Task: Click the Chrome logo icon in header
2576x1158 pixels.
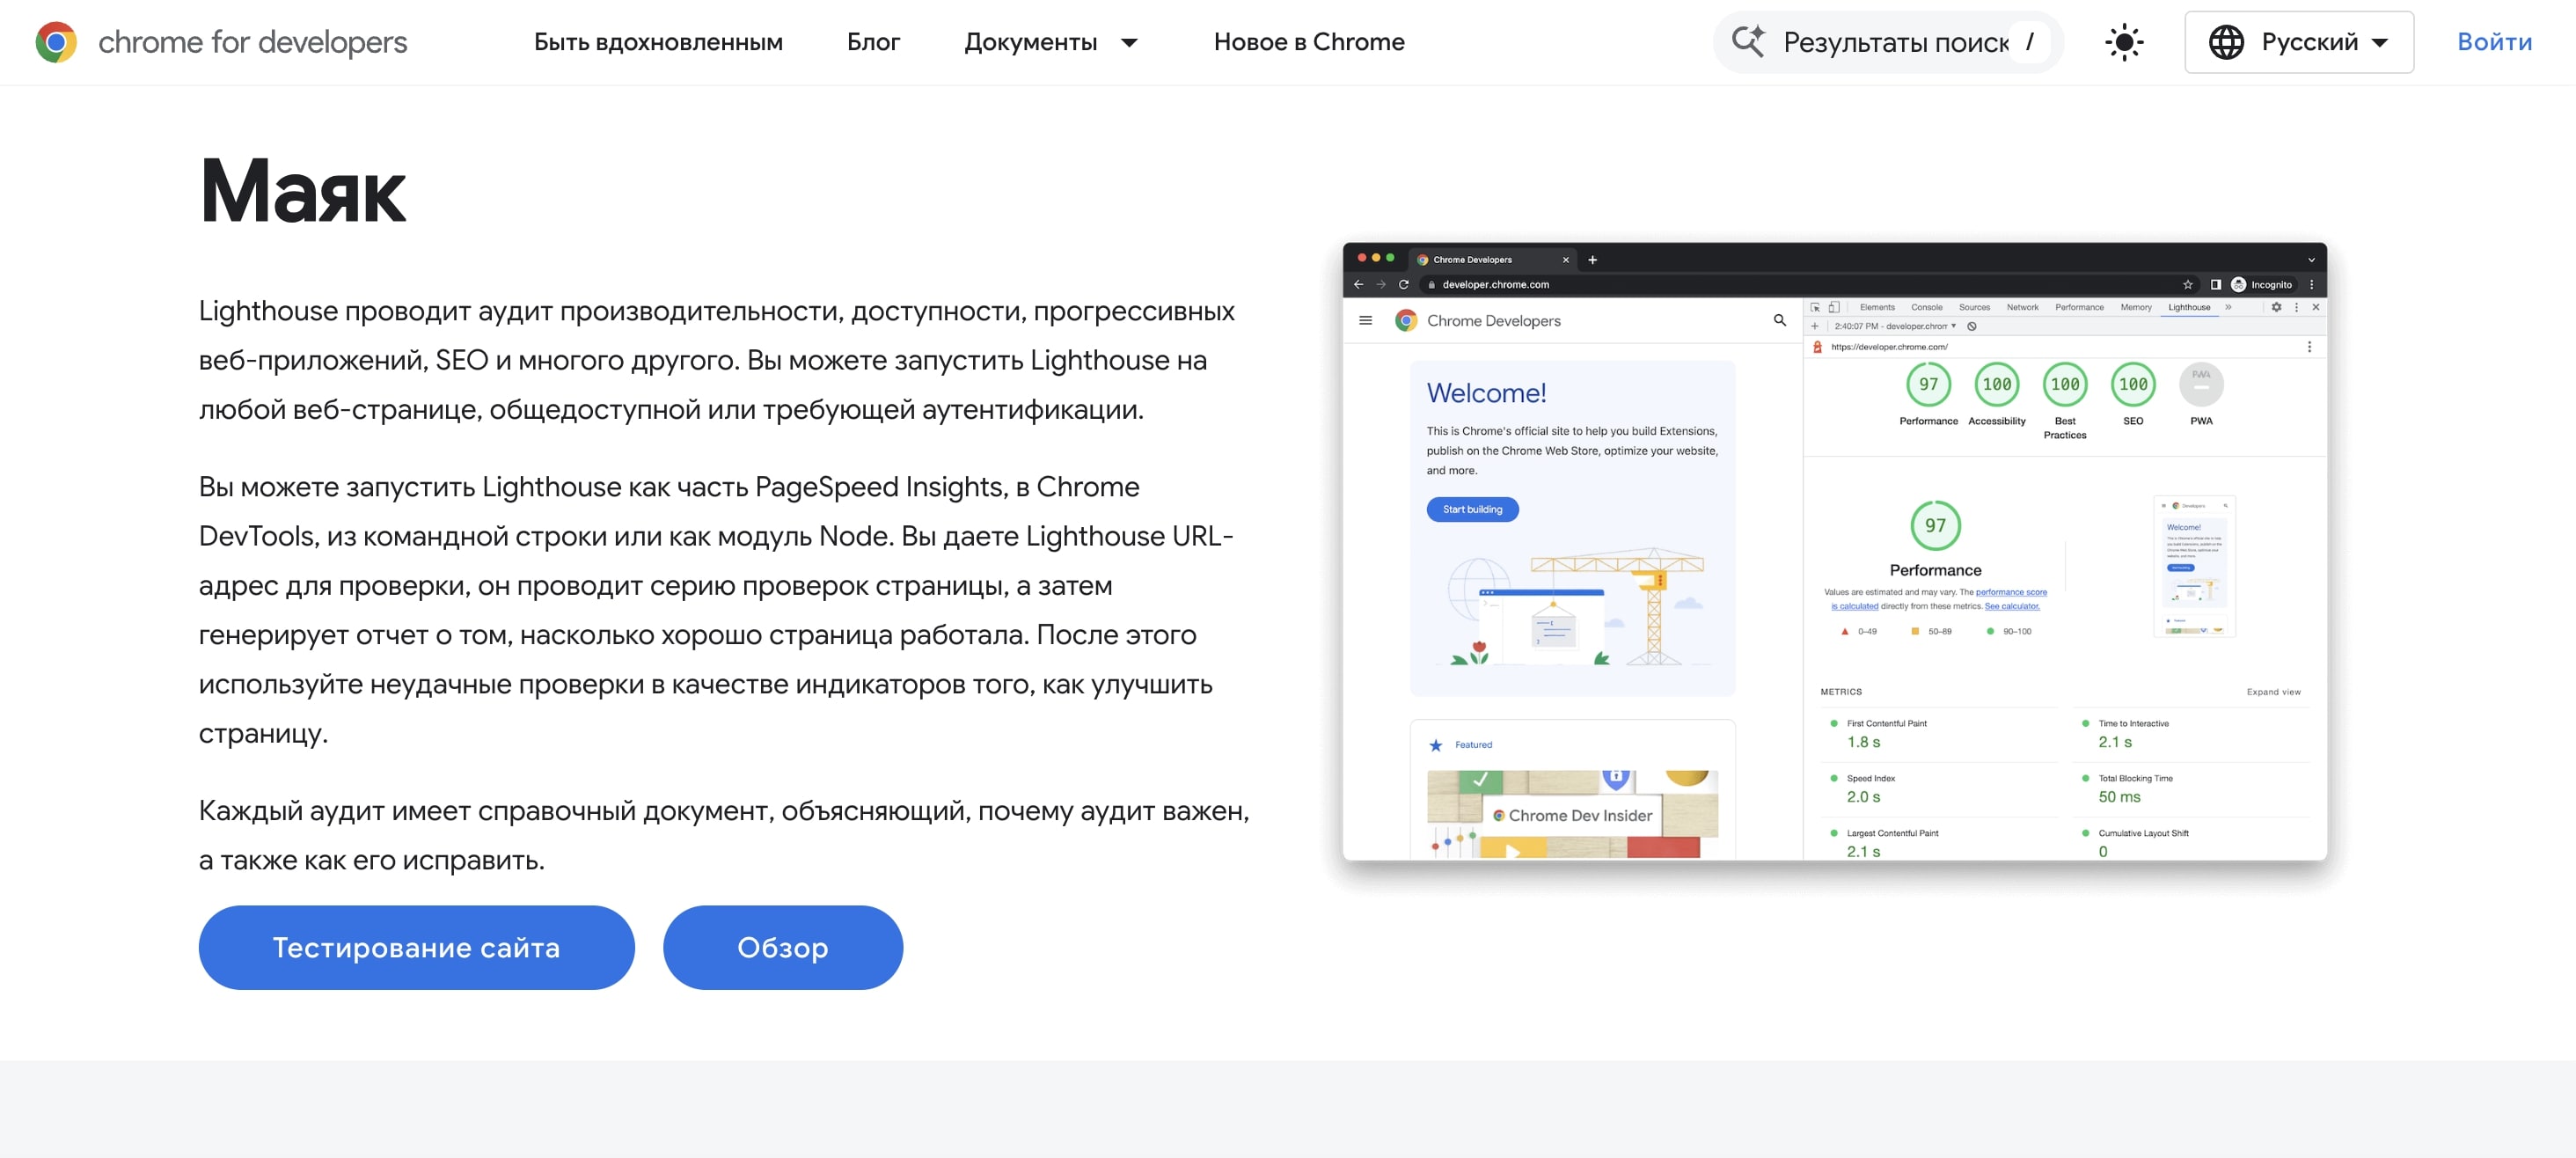Action: (56, 42)
